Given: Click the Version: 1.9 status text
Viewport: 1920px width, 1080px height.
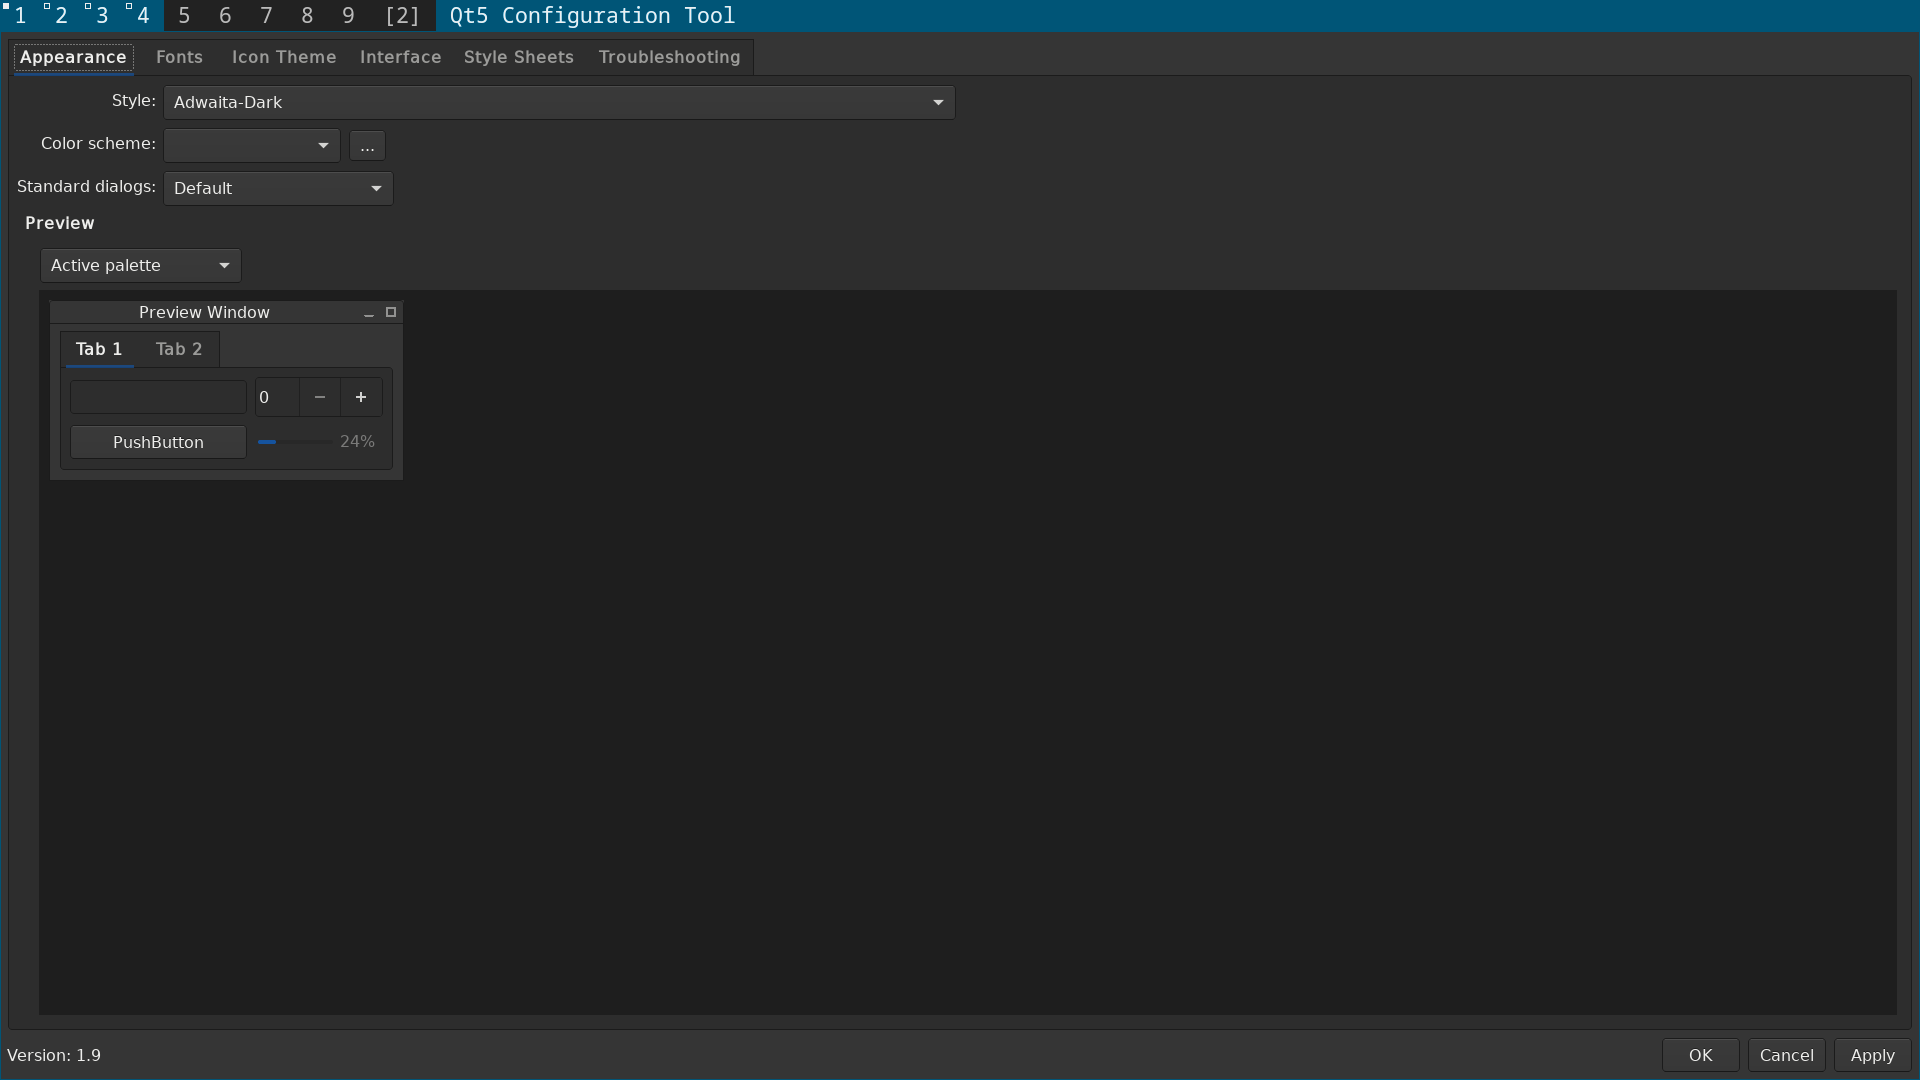Looking at the screenshot, I should tap(54, 1055).
